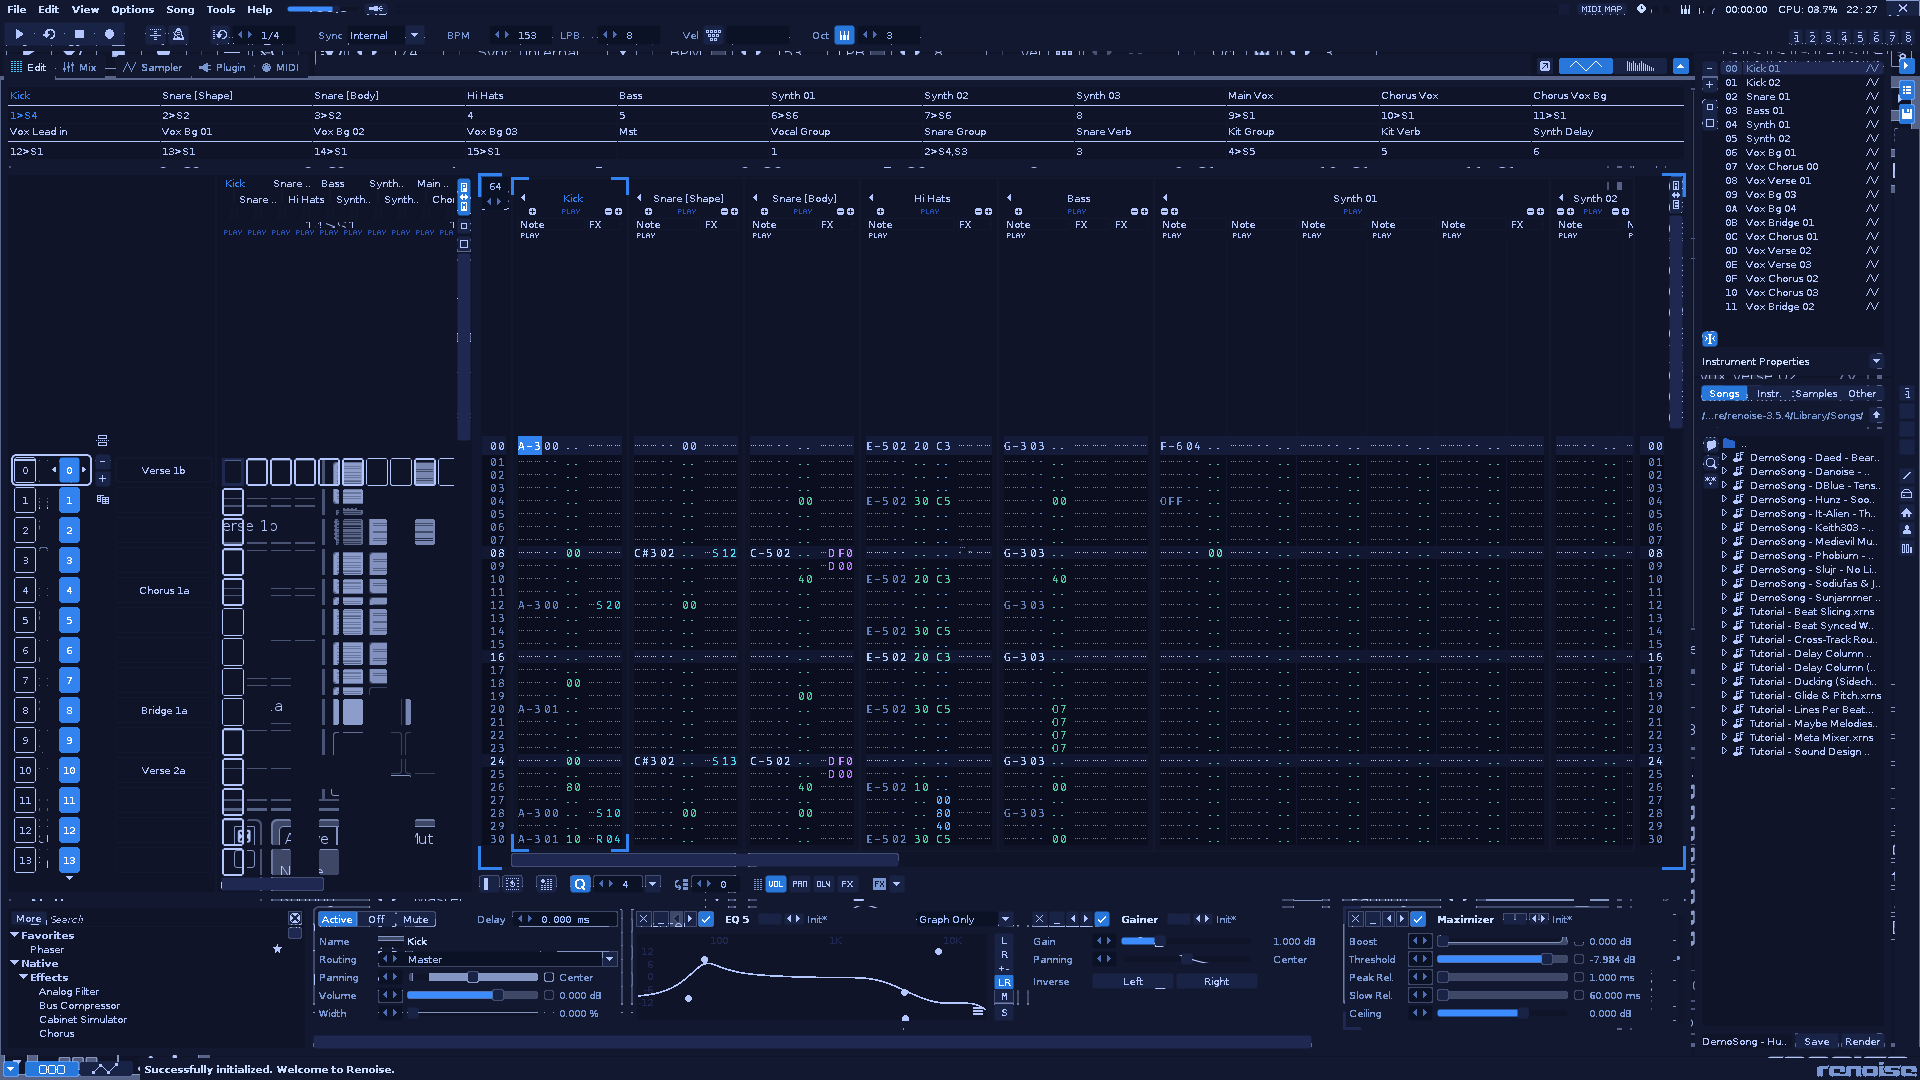Start playback with the Play button

(x=19, y=34)
